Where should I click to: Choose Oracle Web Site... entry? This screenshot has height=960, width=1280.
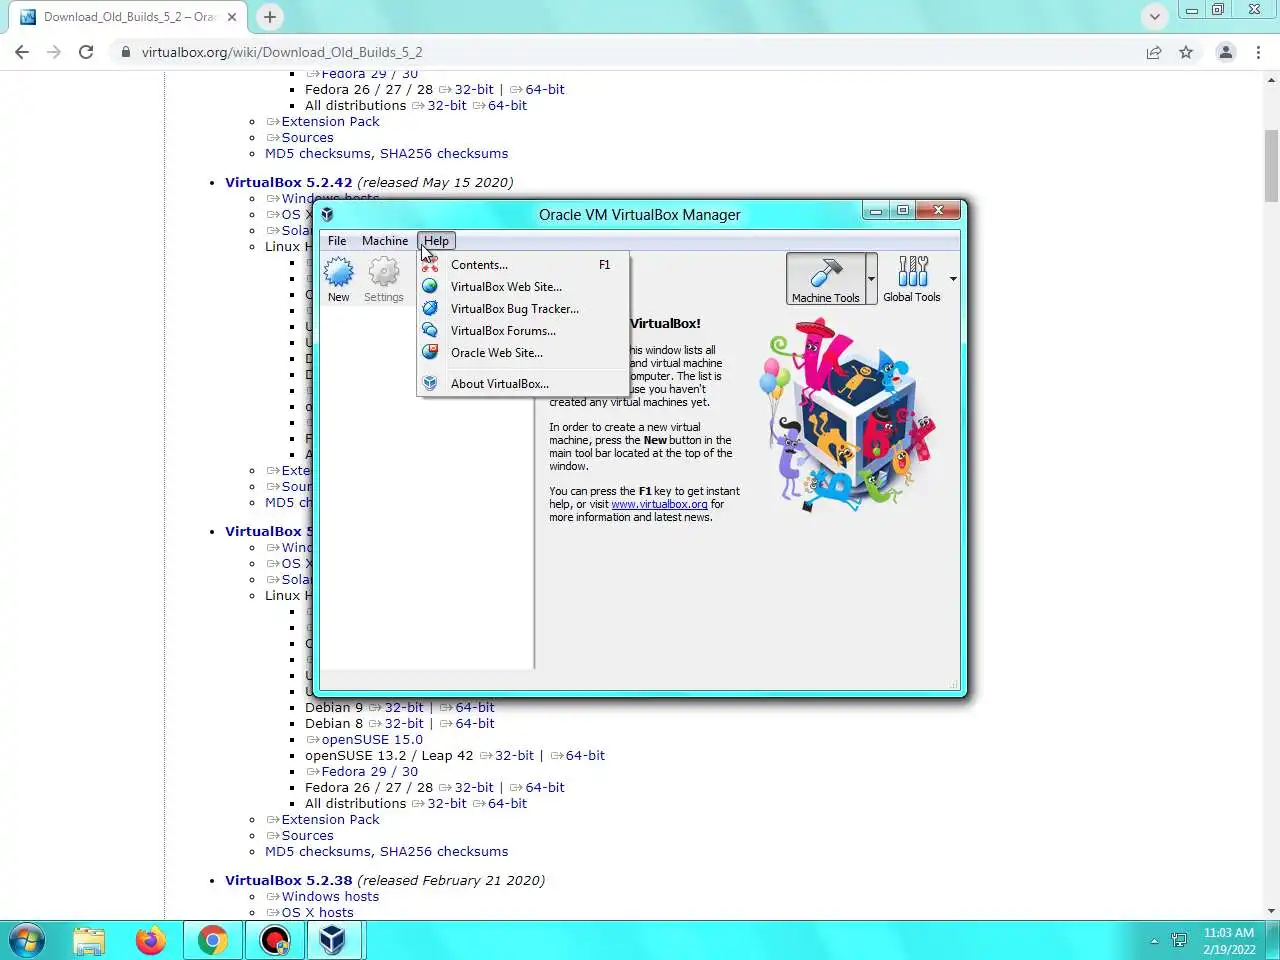point(523,353)
